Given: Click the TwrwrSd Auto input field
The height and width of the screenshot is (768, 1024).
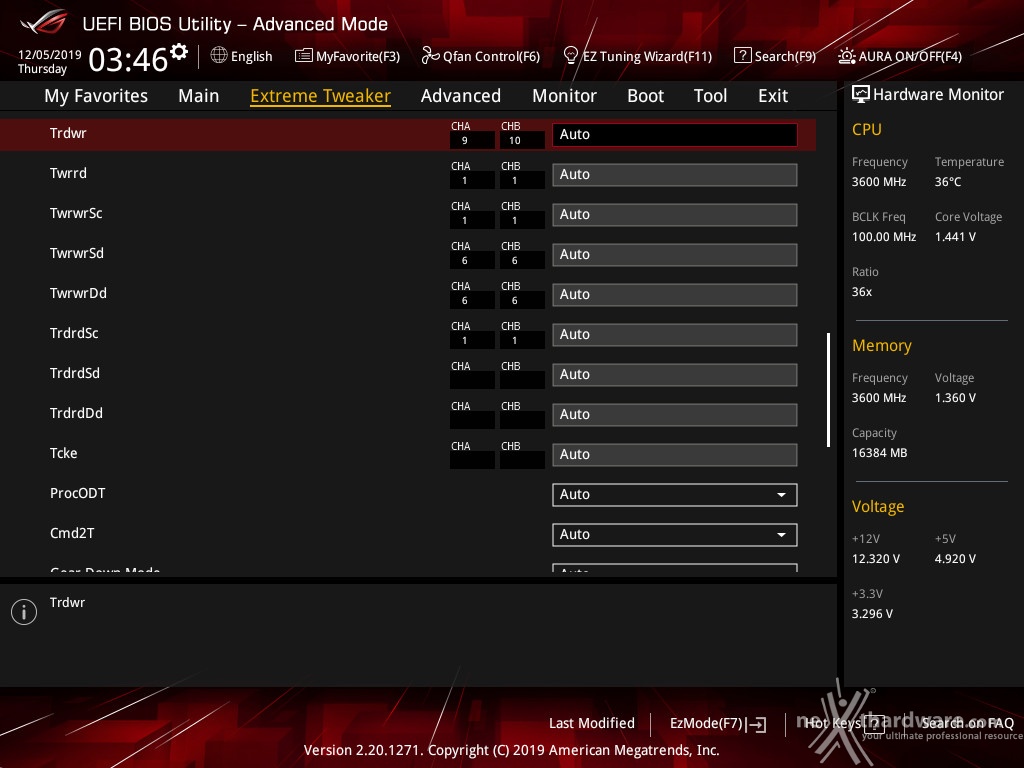Looking at the screenshot, I should [675, 254].
